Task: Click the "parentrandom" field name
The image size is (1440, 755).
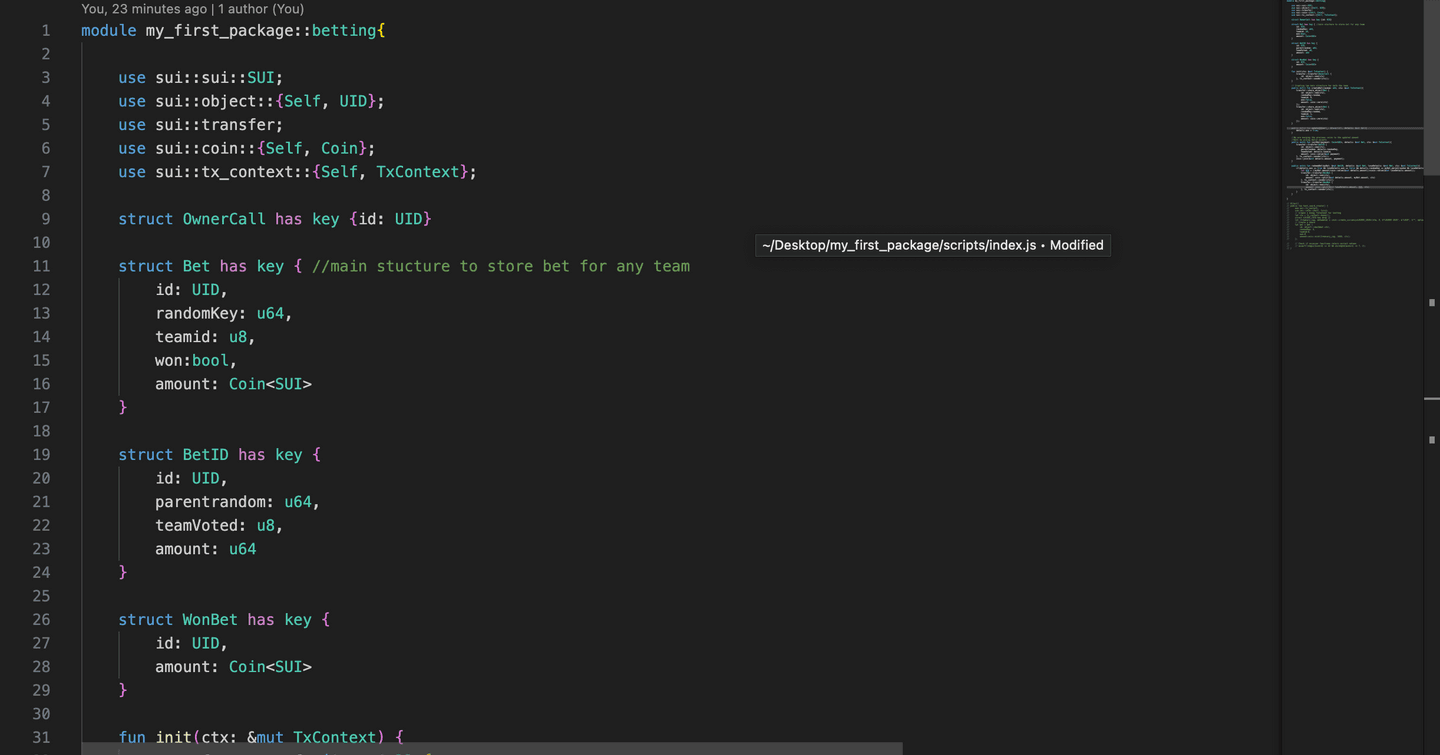Action: (x=210, y=502)
